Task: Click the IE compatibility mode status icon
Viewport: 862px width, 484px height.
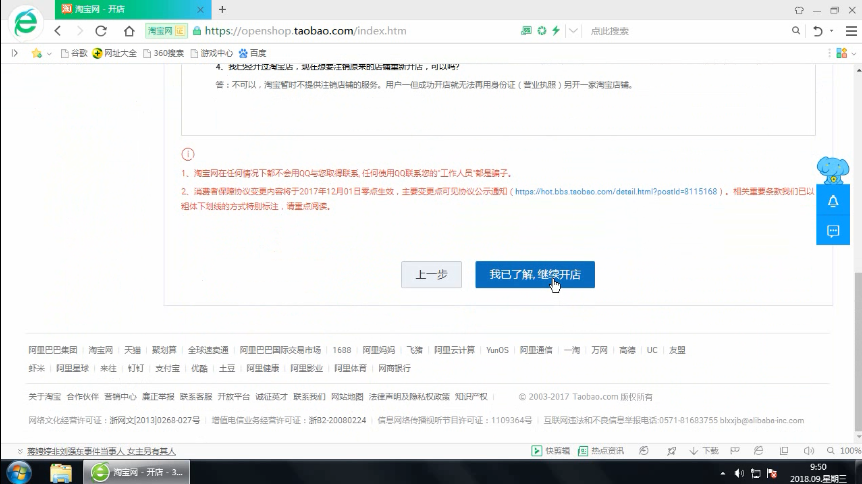Action: tap(759, 450)
